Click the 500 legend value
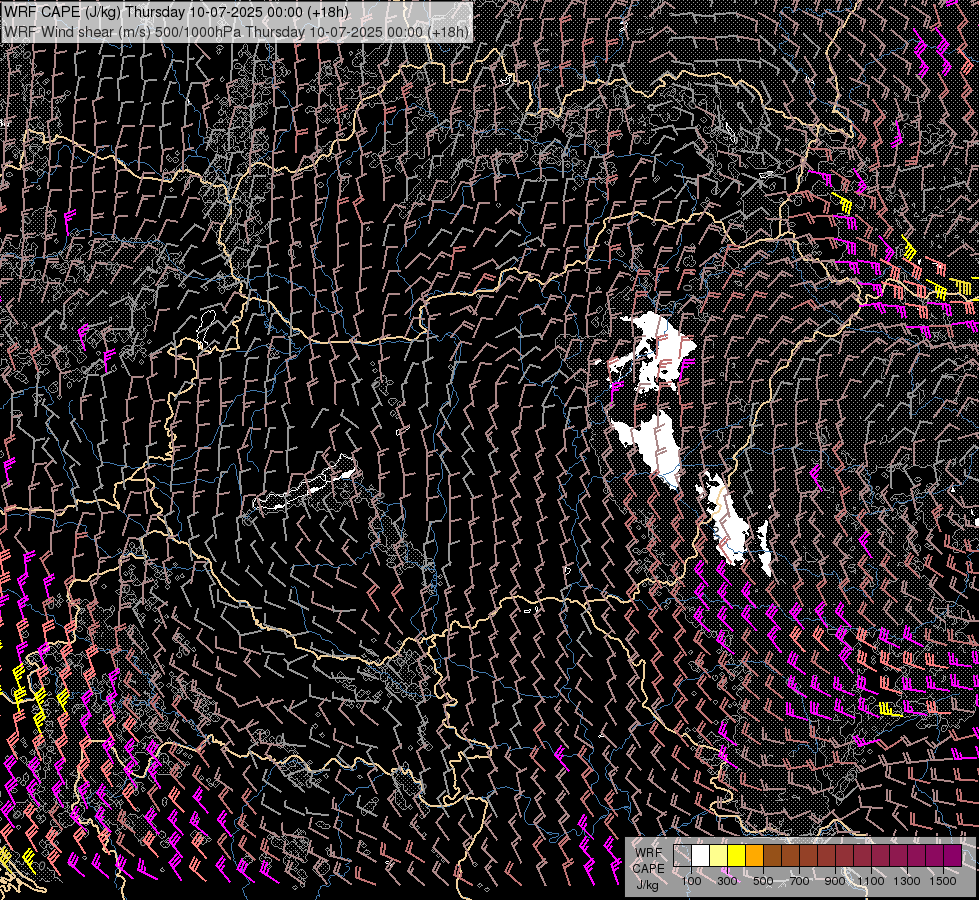Image resolution: width=979 pixels, height=900 pixels. pyautogui.click(x=763, y=881)
